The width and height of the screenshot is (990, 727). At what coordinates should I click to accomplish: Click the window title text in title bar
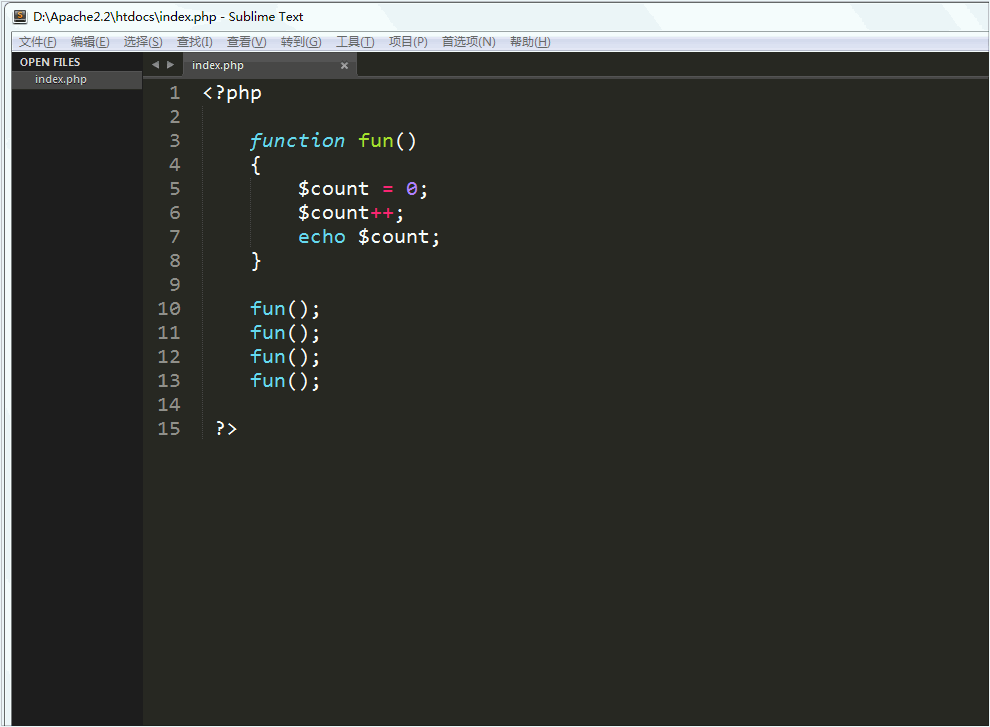[x=168, y=17]
